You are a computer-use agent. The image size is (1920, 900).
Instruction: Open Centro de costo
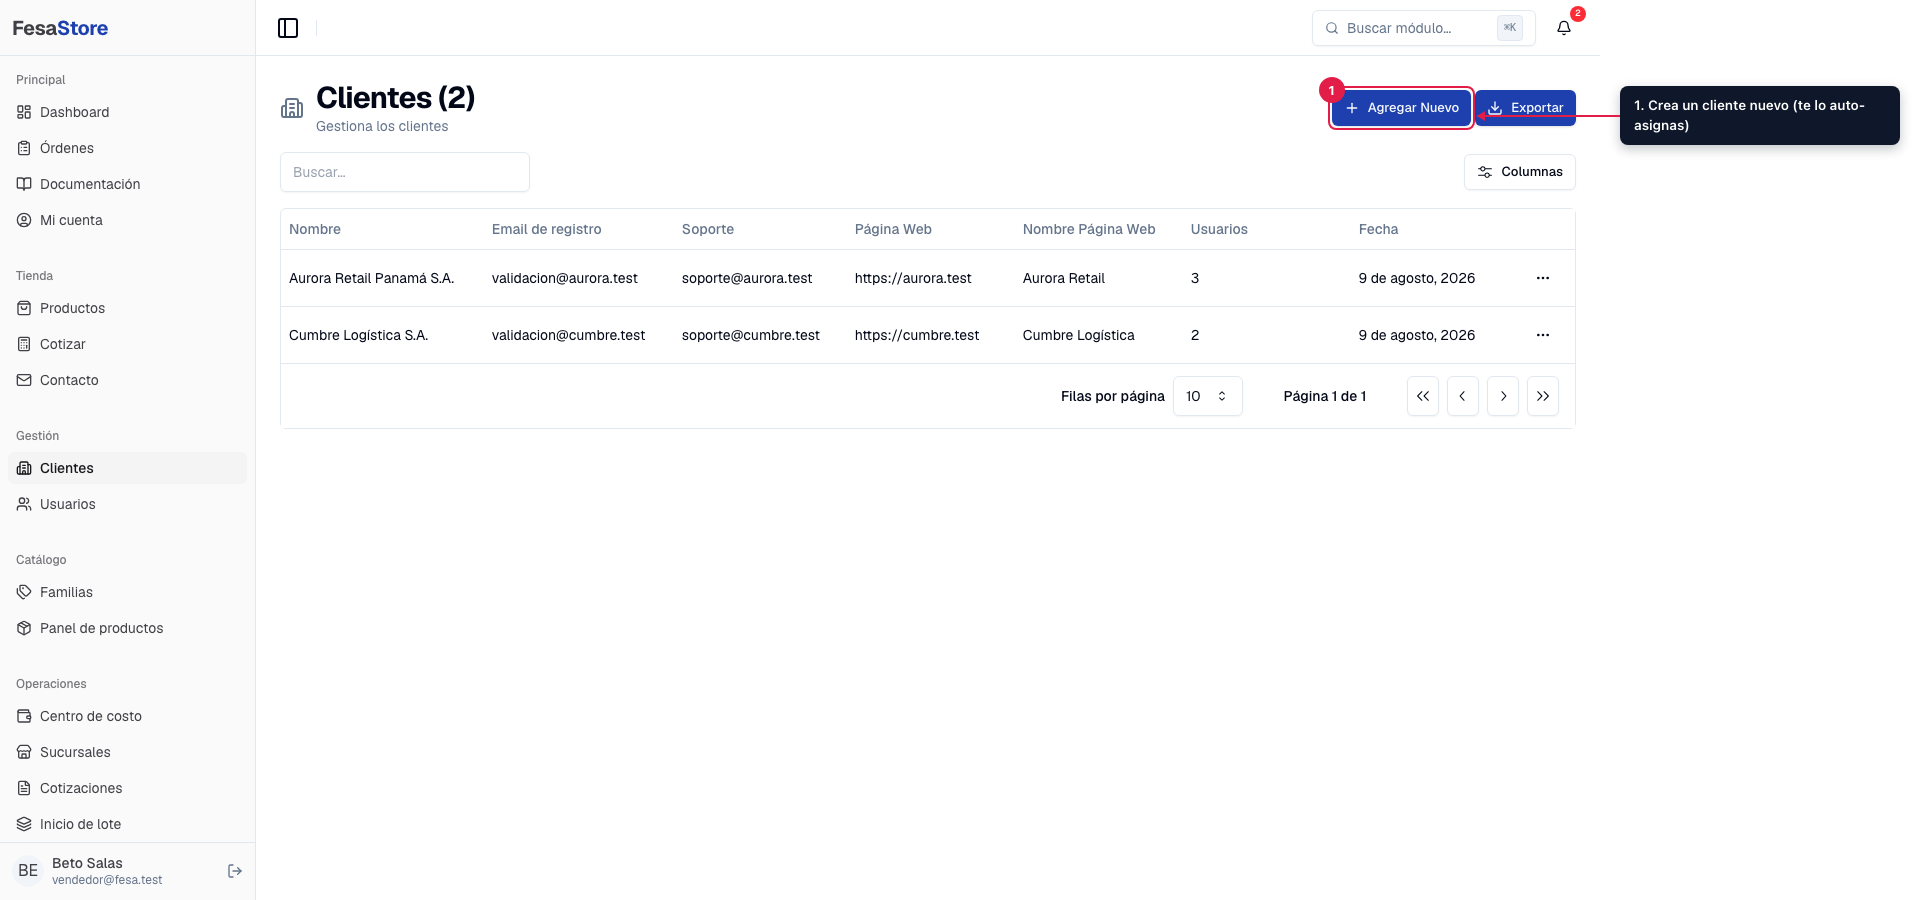click(127, 716)
